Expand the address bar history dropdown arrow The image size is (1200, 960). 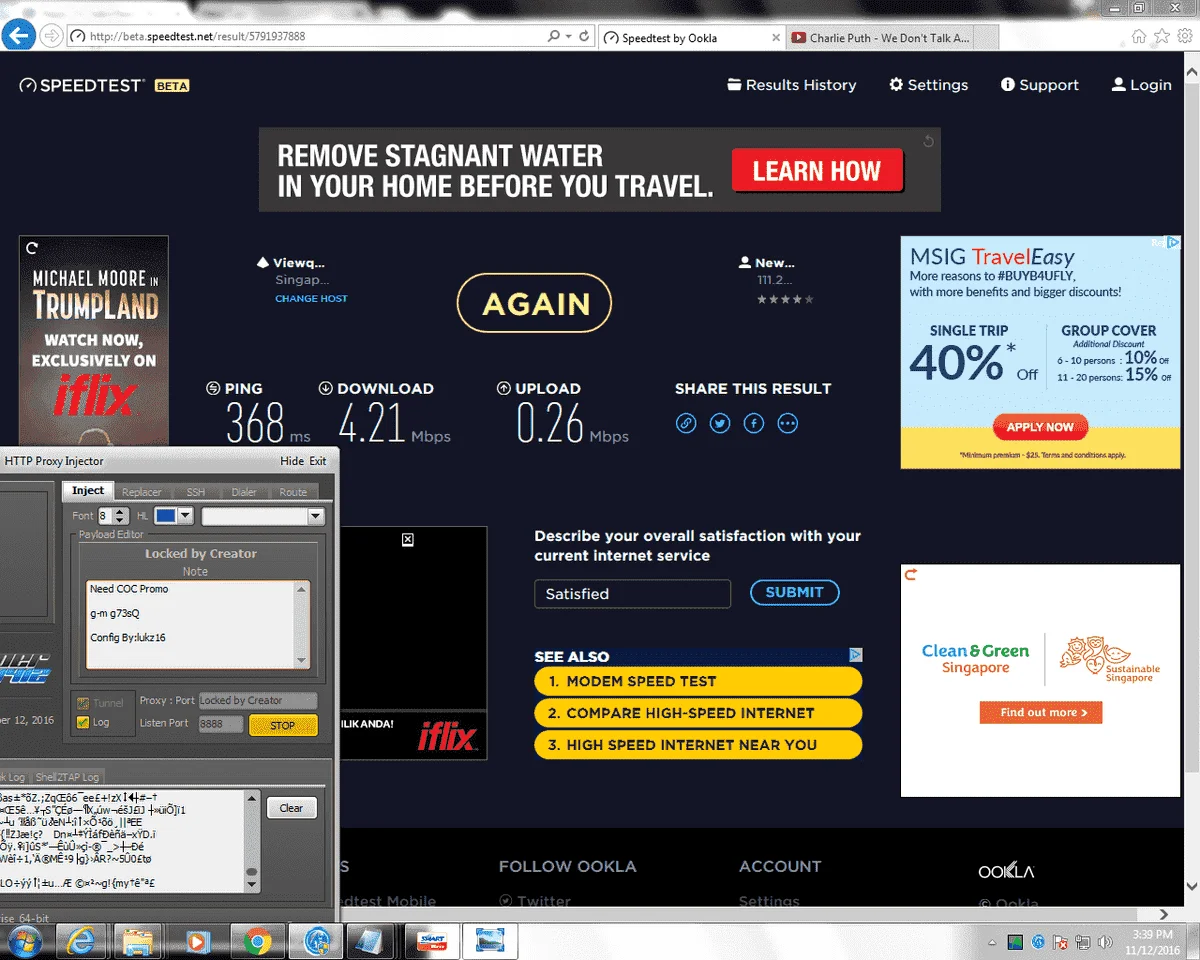569,36
